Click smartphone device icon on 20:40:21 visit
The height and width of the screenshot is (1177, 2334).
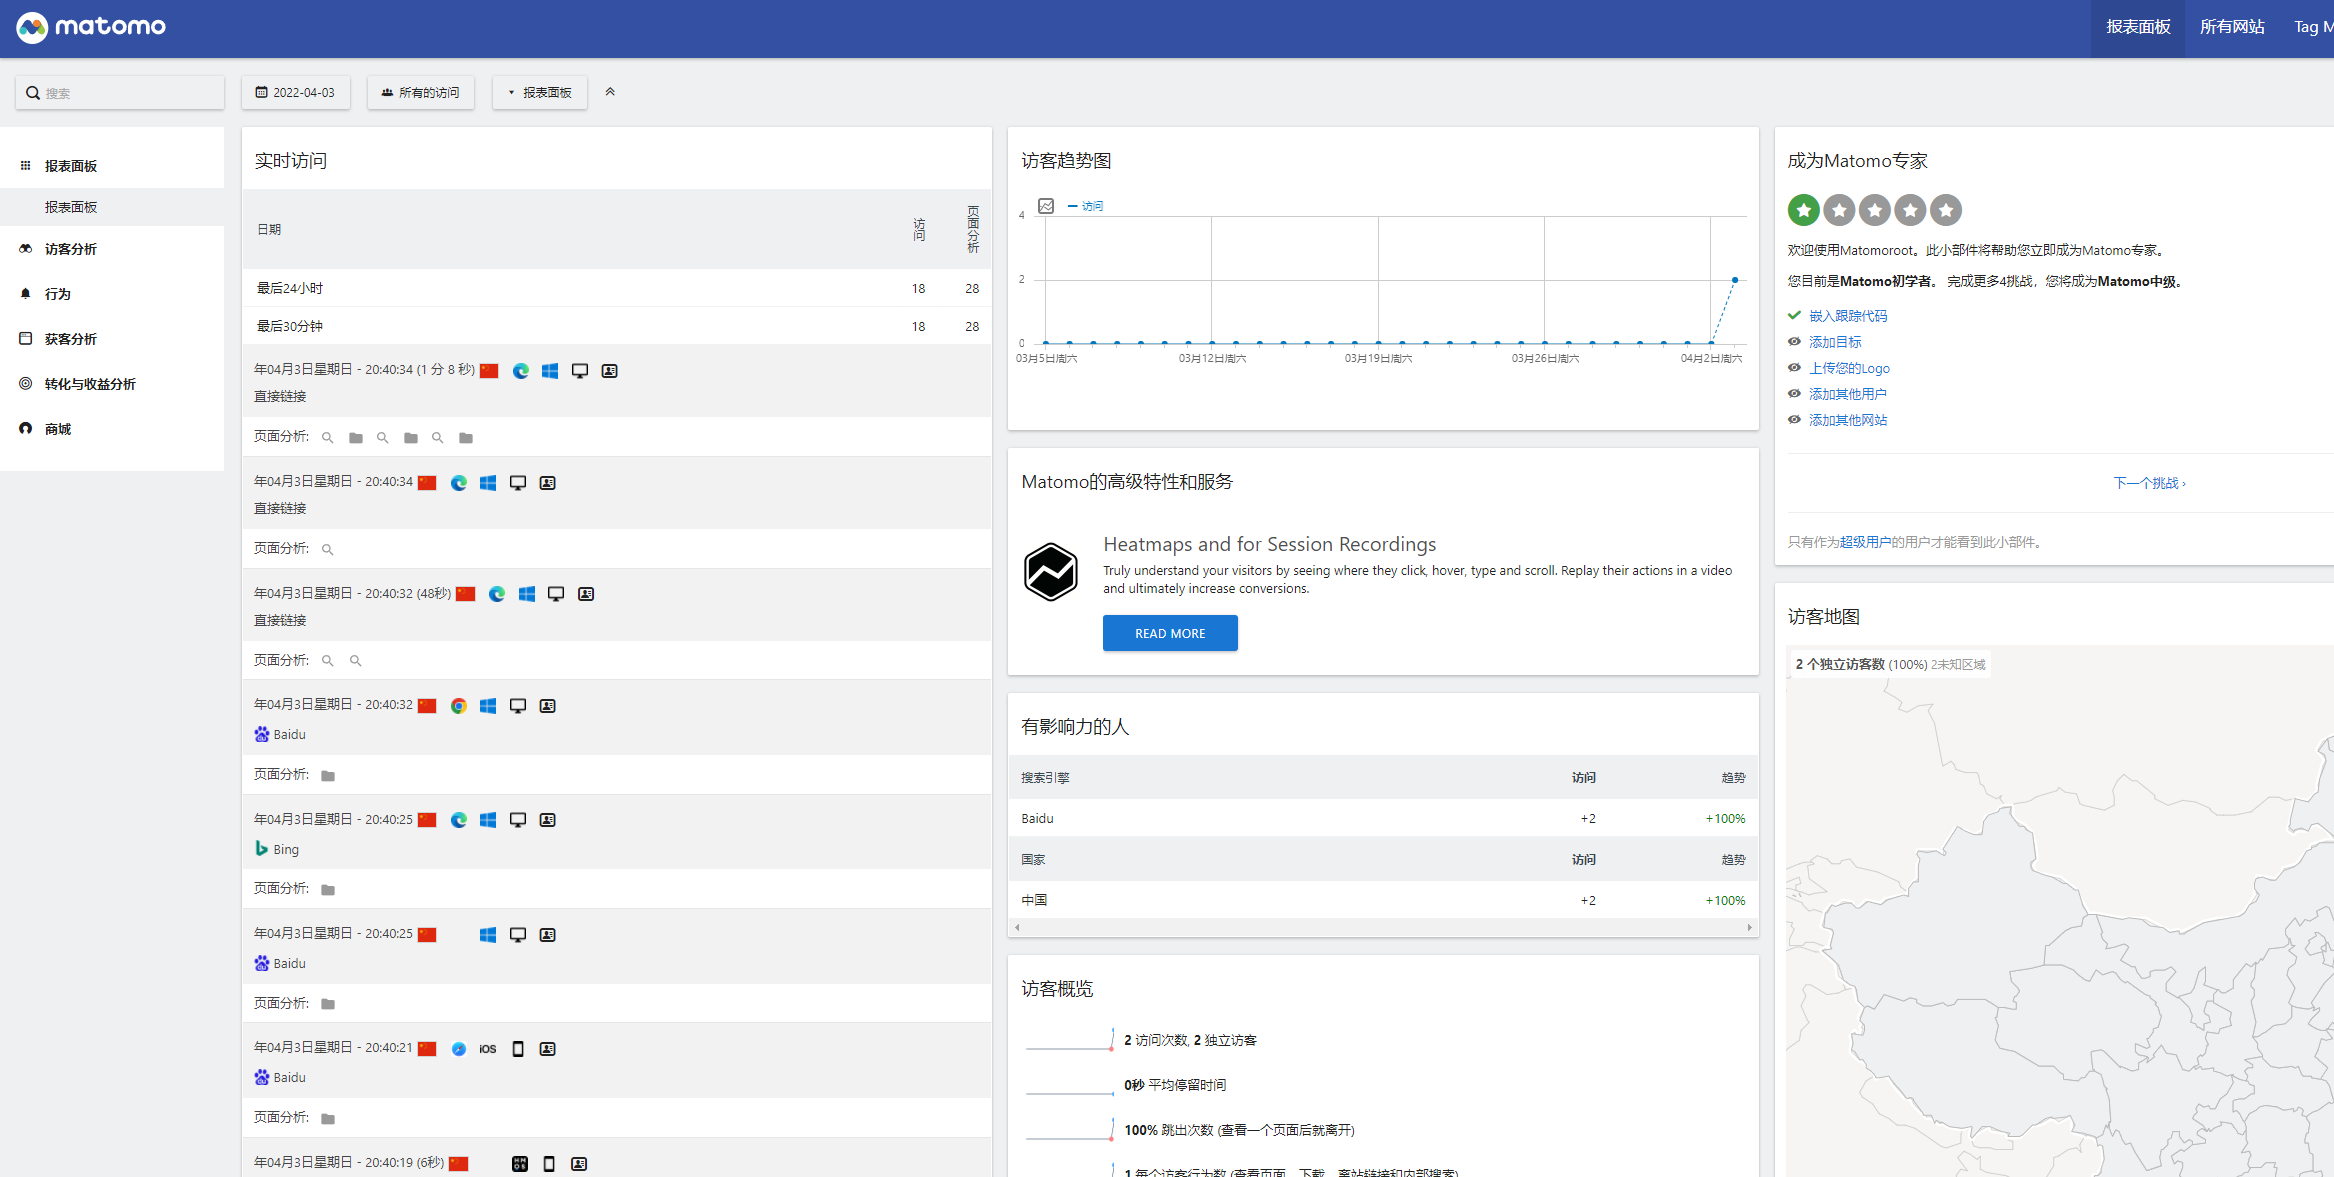point(518,1049)
